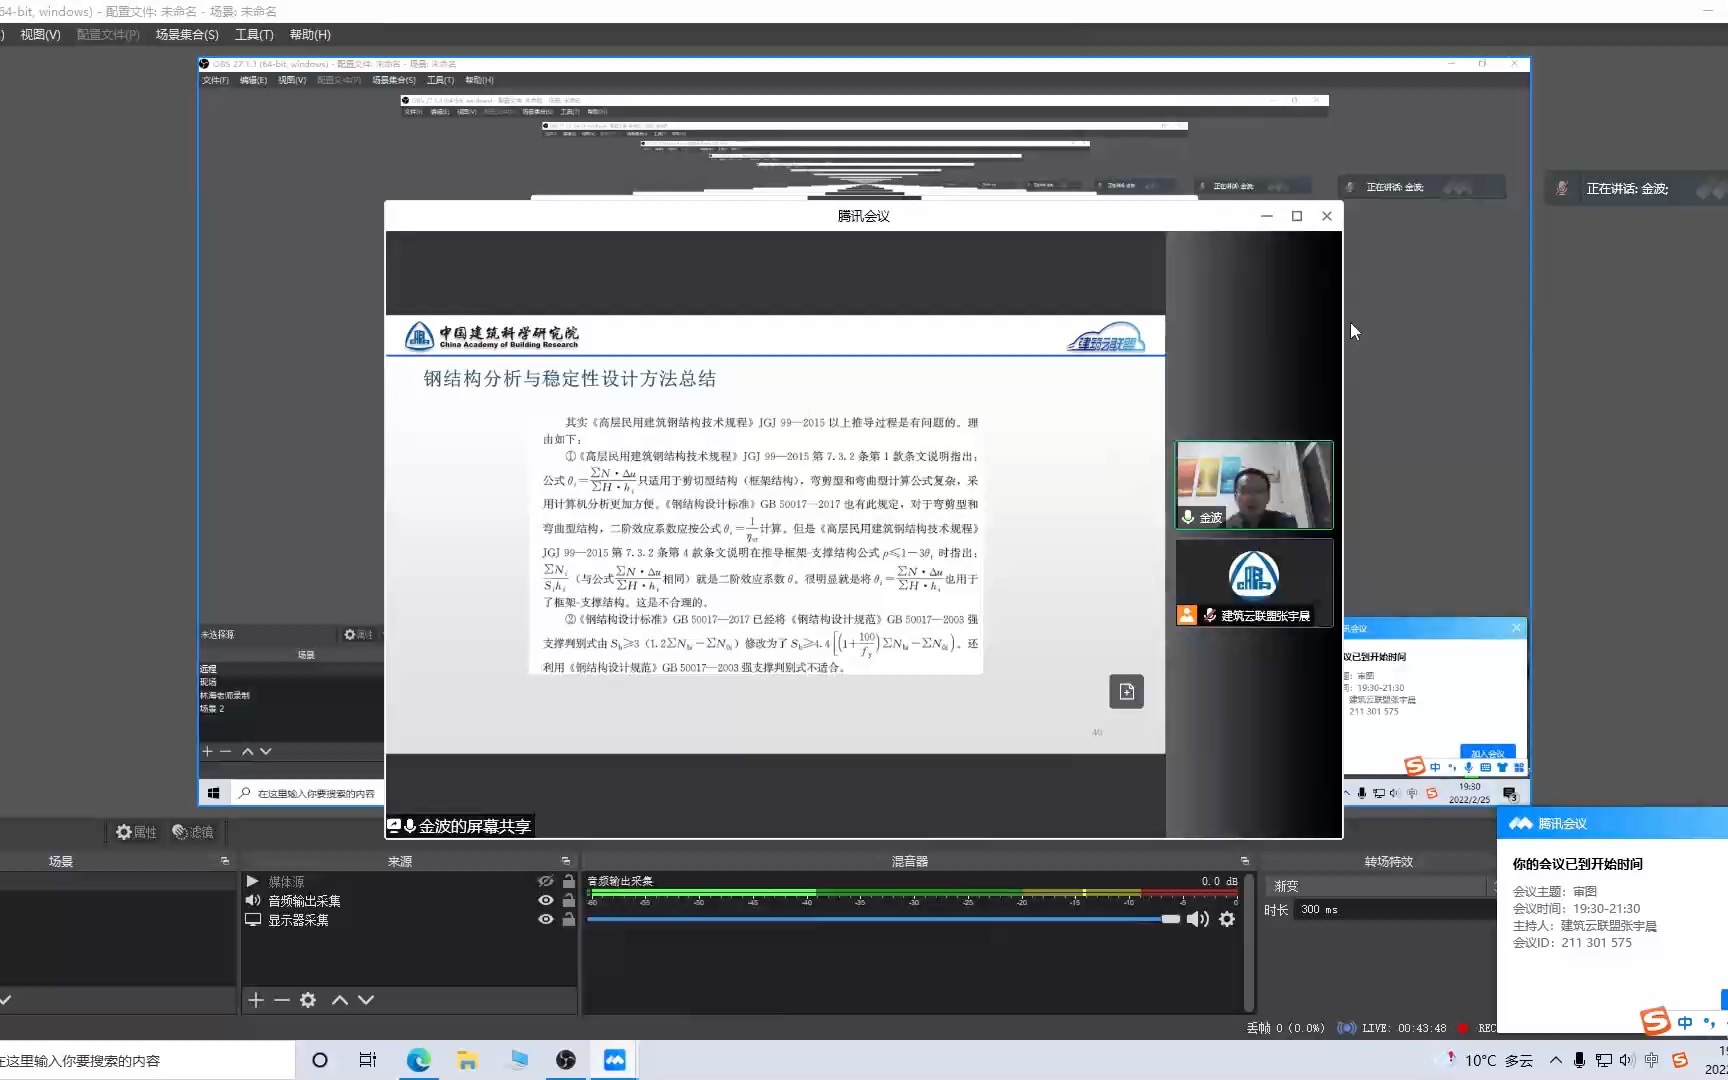Select scene 林海老师录制 in the nested OBS

225,695
